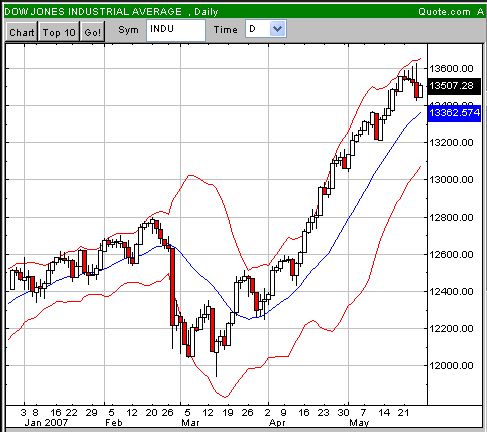The image size is (487, 432).
Task: Click the 12000.00 price axis label
Action: tap(451, 366)
